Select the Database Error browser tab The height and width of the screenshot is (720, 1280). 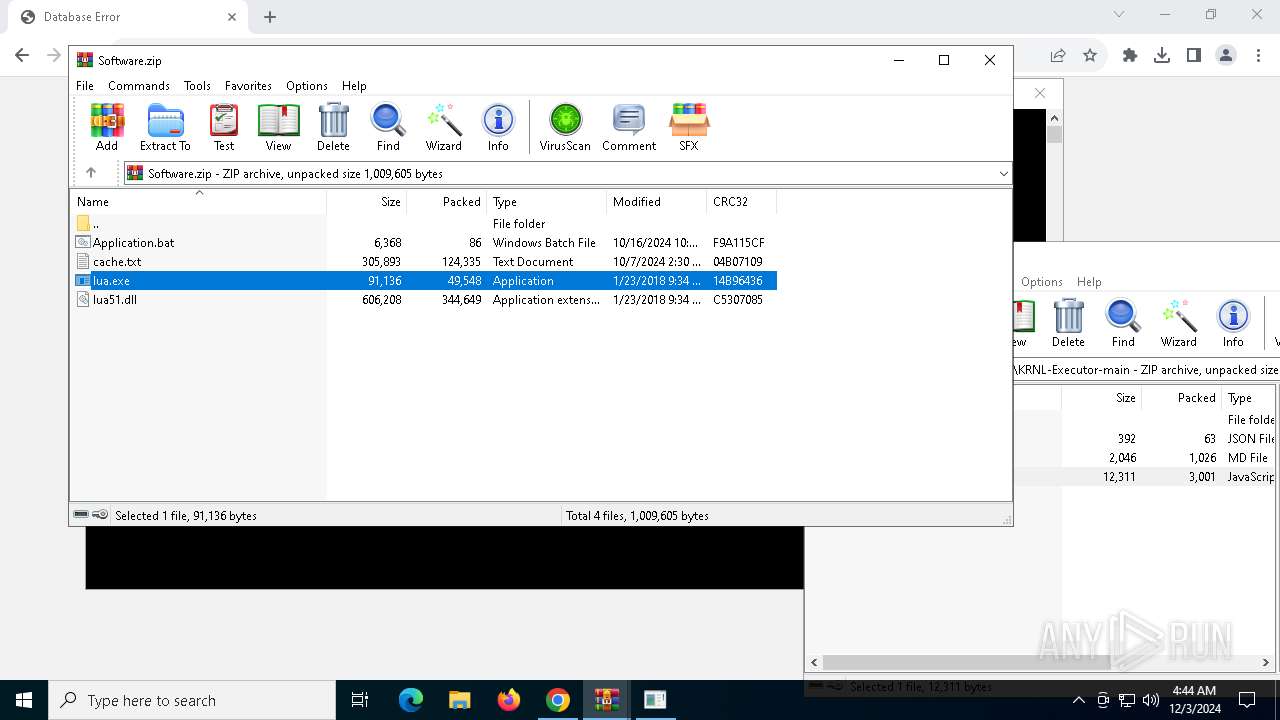coord(126,17)
